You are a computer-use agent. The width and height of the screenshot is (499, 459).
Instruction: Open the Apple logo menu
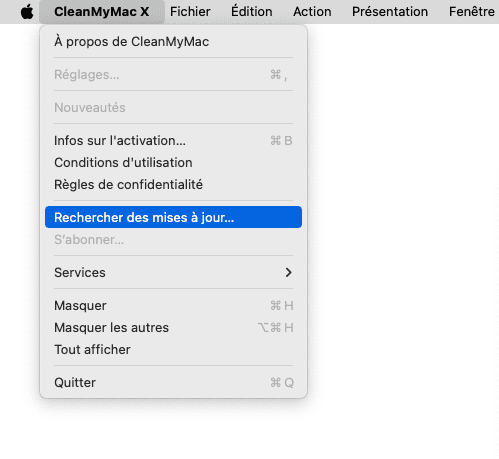(x=27, y=12)
